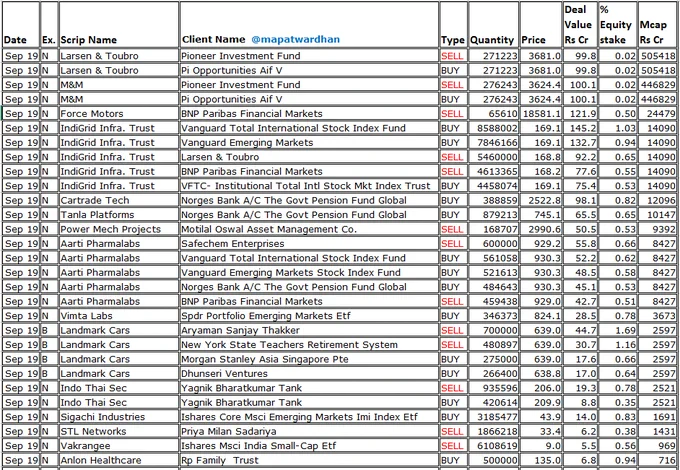Select quantity cell 3185477

[x=493, y=417]
